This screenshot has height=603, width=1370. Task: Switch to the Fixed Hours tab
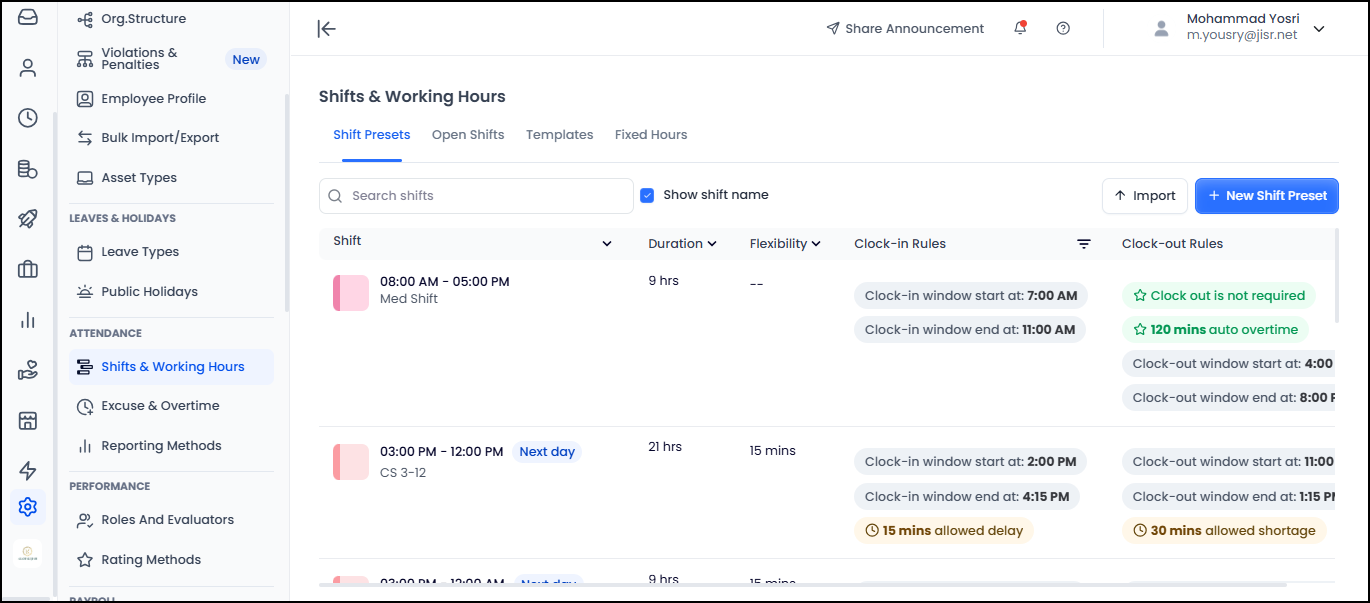point(651,135)
